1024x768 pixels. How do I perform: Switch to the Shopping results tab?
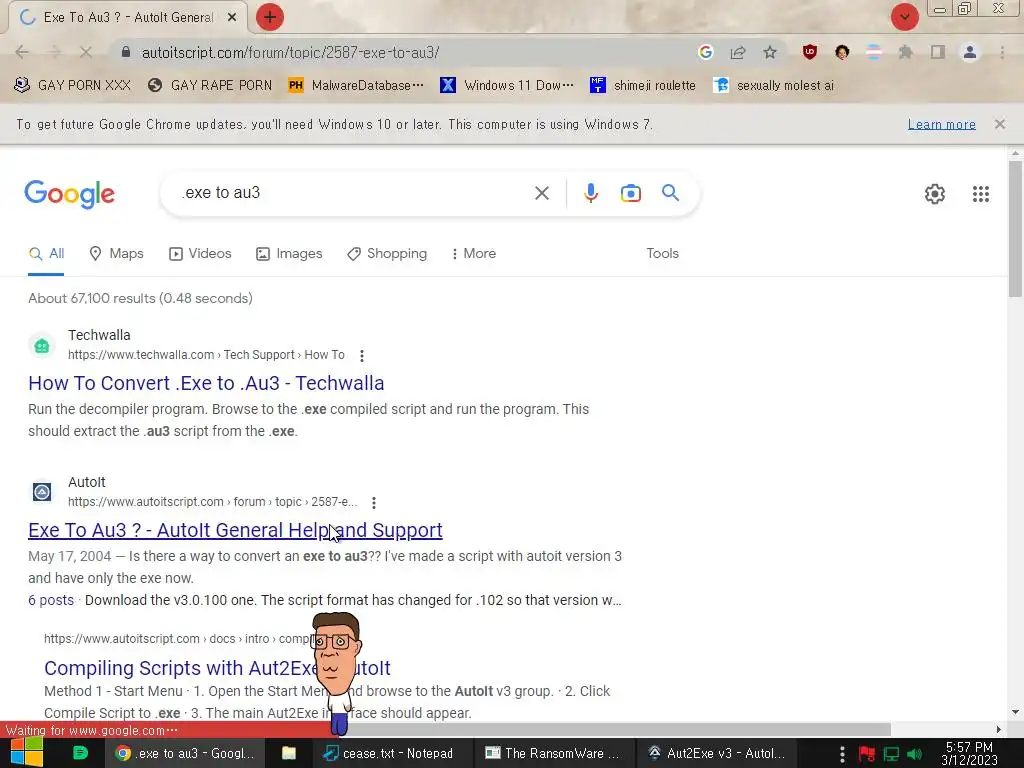point(387,253)
